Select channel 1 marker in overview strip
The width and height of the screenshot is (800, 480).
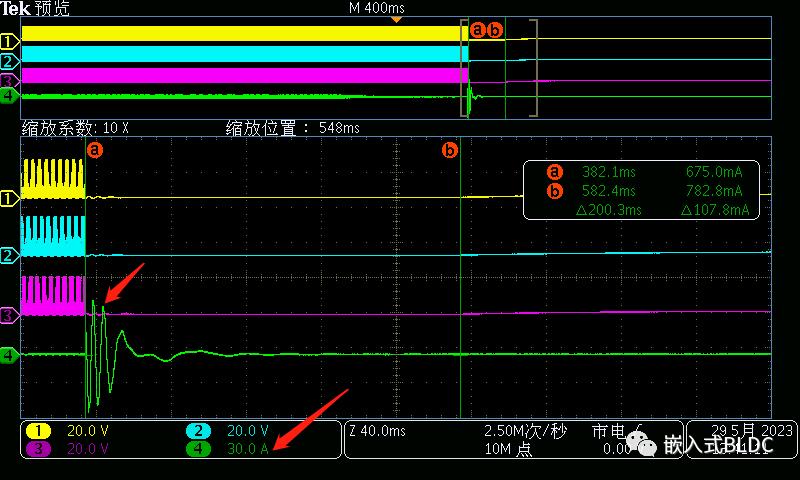pyautogui.click(x=9, y=42)
